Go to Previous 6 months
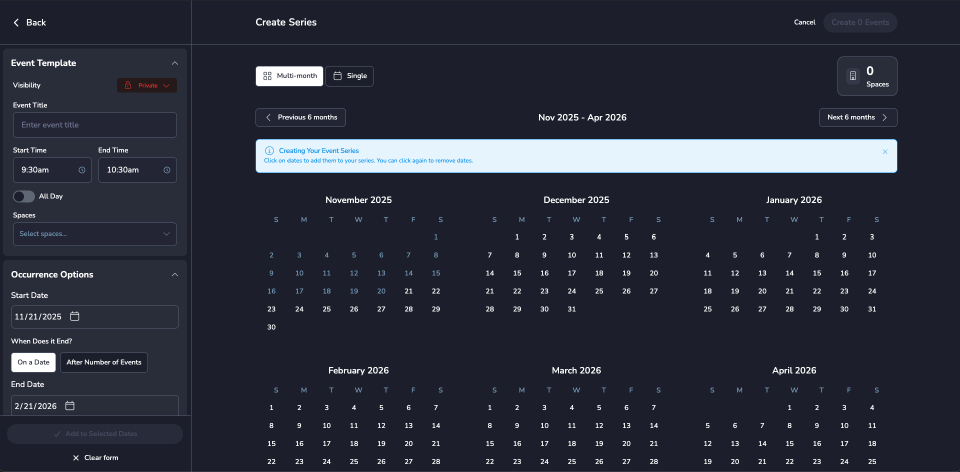The image size is (960, 472). [301, 118]
